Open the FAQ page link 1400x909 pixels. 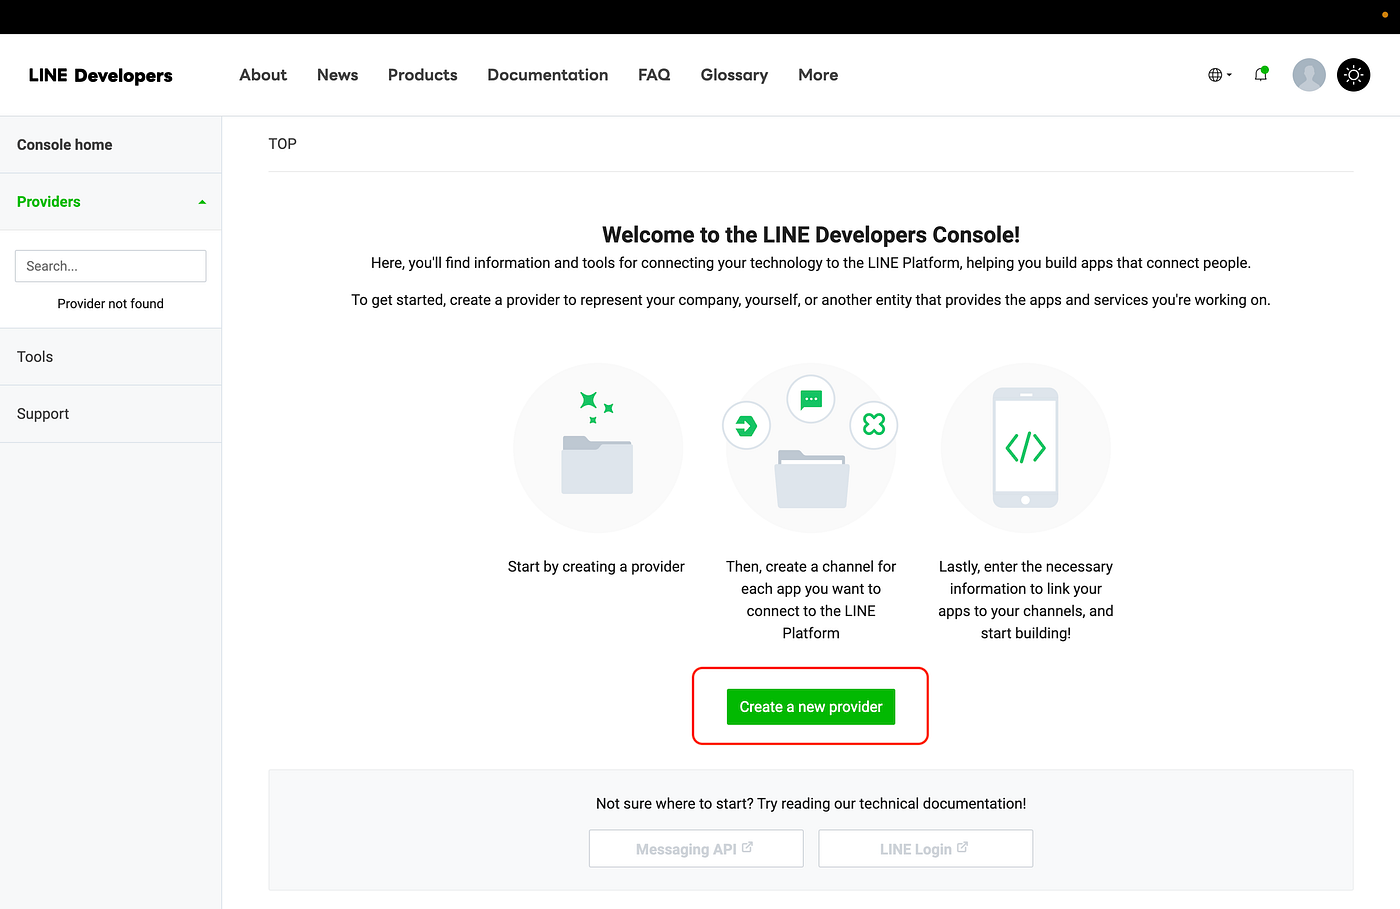[x=654, y=75]
